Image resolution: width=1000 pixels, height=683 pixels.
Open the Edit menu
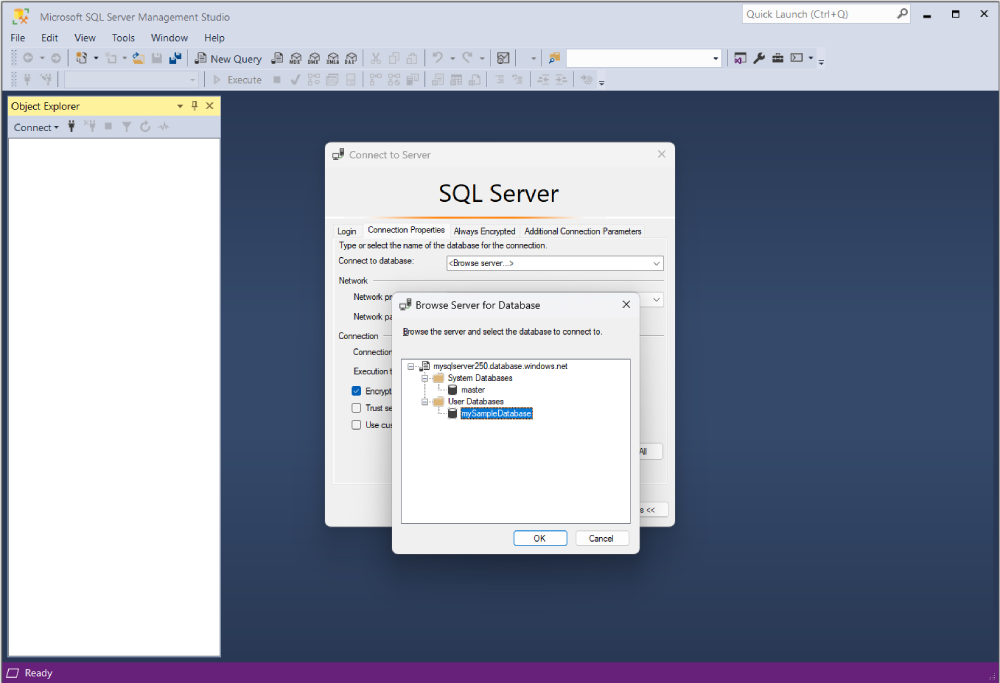coord(50,38)
